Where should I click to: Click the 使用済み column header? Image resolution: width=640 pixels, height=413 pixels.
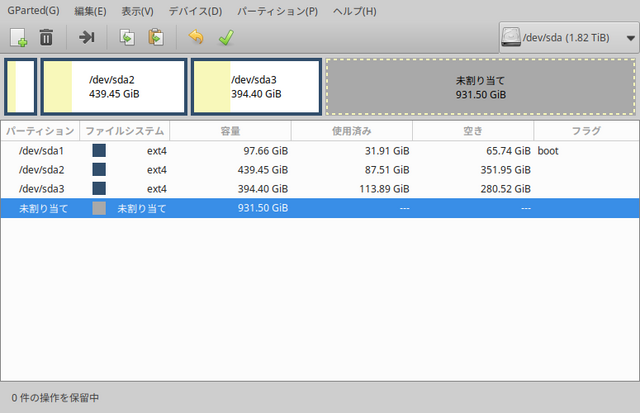351,131
